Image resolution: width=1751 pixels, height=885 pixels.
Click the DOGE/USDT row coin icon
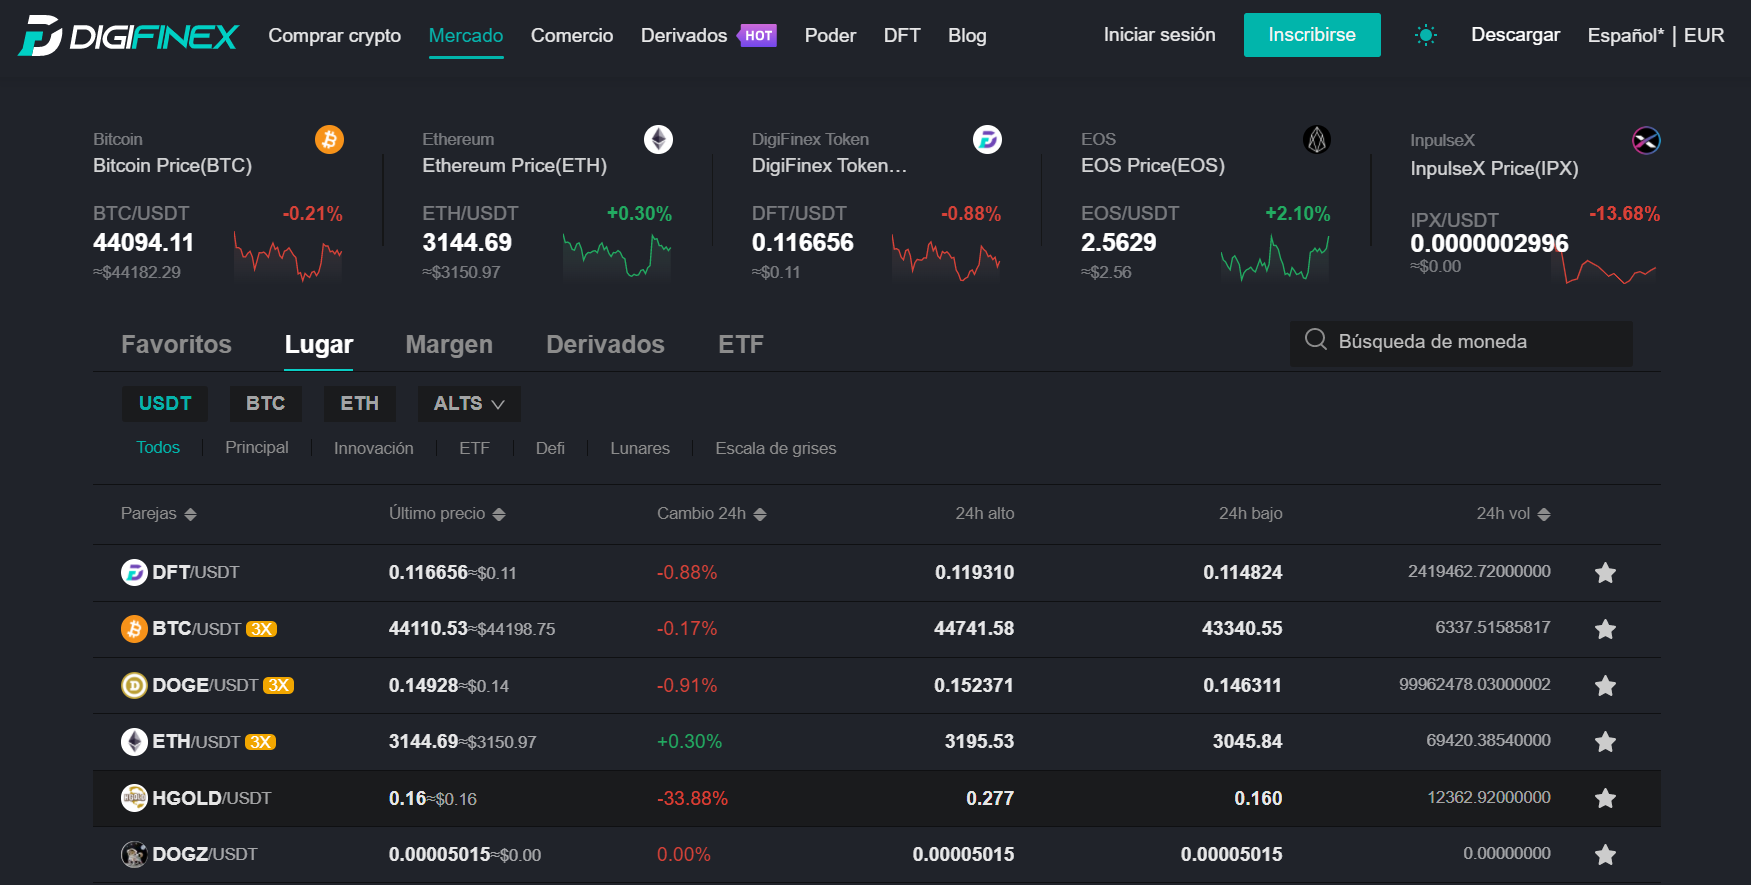pos(134,685)
